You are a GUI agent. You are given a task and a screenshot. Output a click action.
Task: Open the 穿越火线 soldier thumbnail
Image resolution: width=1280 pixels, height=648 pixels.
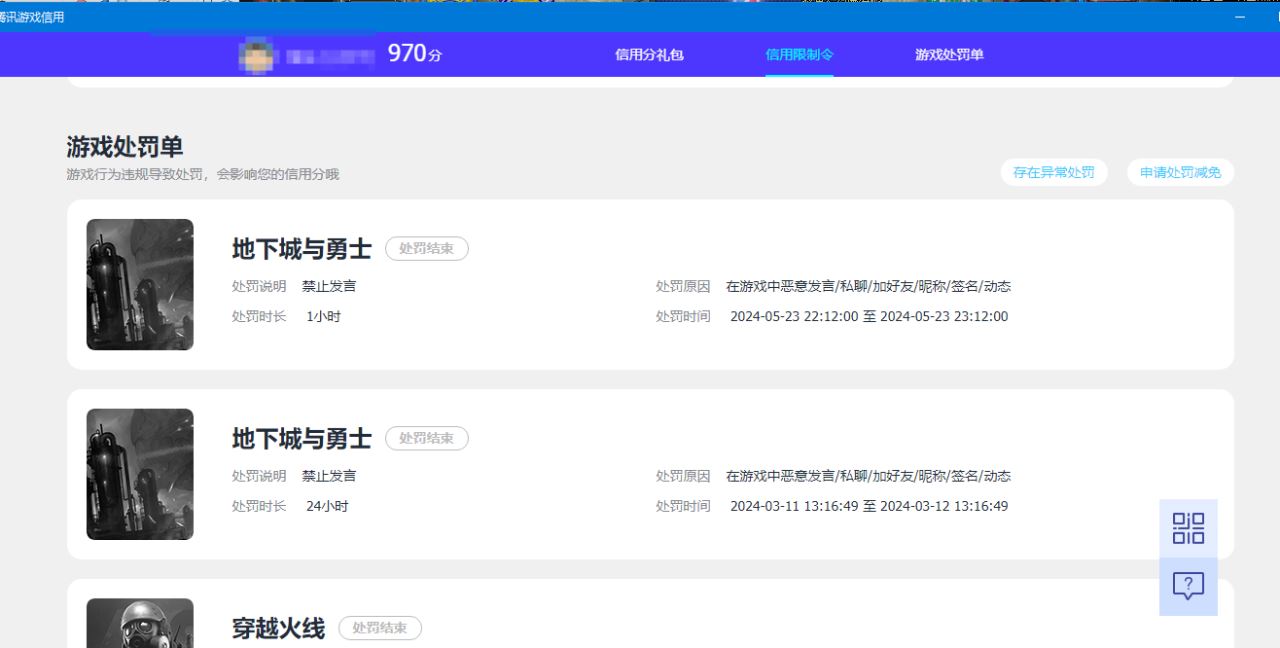[x=140, y=623]
